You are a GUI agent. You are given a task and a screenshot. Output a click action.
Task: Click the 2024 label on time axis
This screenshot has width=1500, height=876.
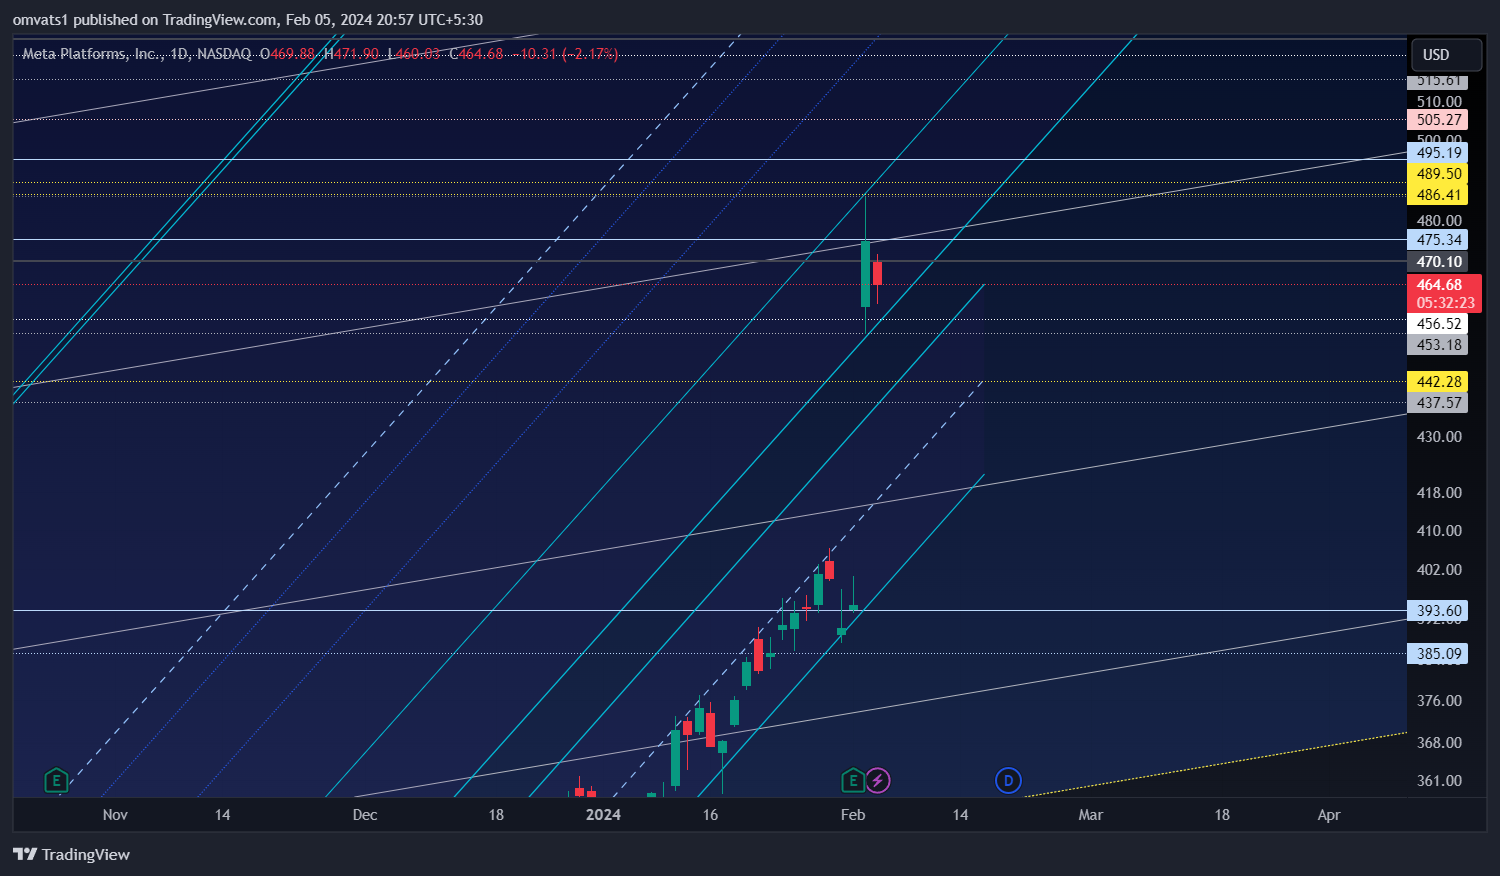point(603,815)
